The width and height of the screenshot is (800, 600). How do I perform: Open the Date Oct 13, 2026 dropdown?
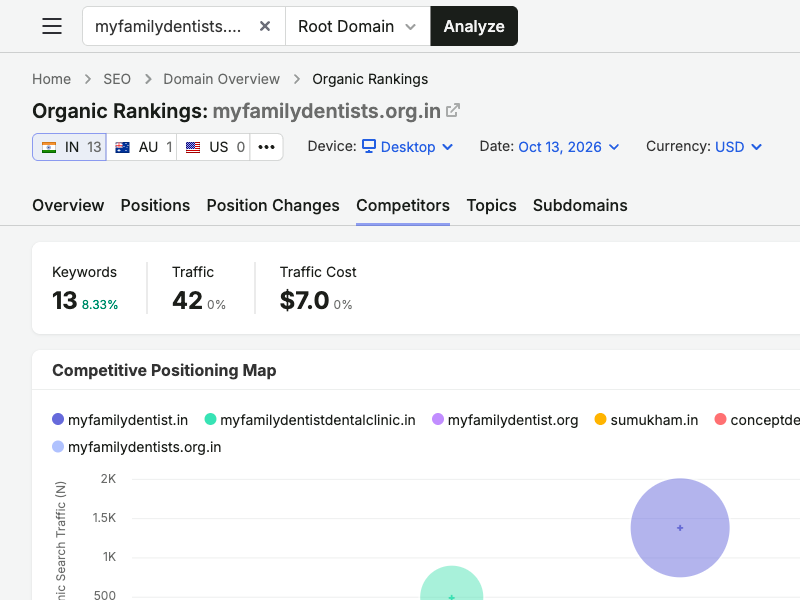(x=569, y=147)
